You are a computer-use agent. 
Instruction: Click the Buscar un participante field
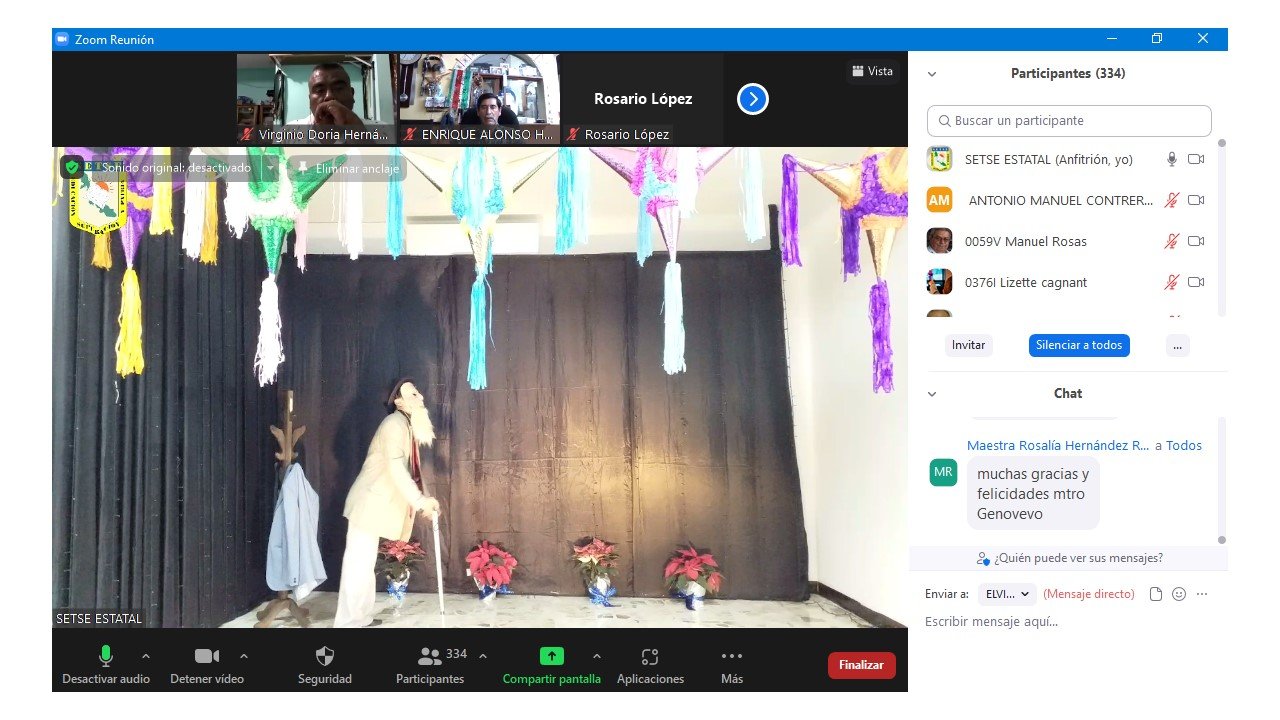click(1069, 121)
